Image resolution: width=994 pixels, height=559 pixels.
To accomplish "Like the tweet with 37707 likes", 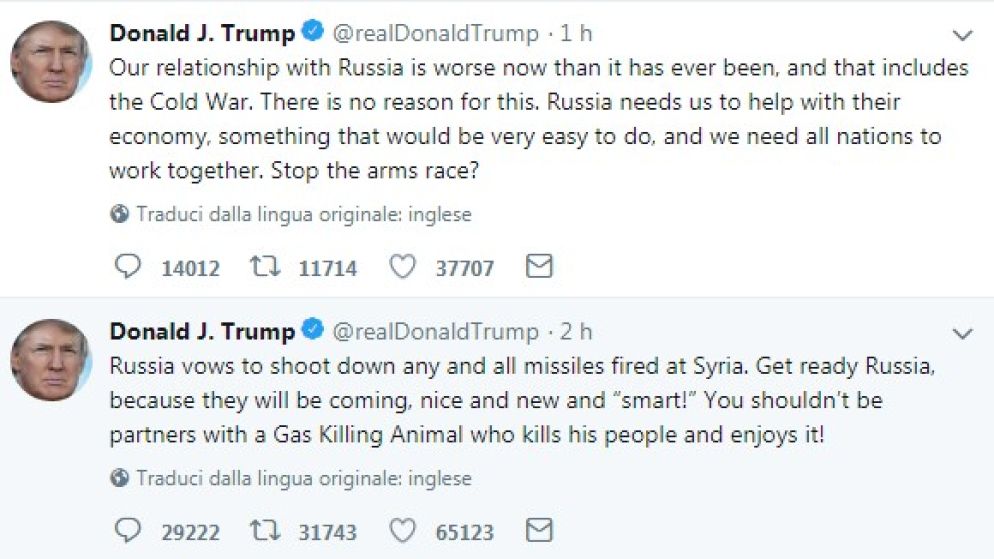I will click(x=402, y=267).
